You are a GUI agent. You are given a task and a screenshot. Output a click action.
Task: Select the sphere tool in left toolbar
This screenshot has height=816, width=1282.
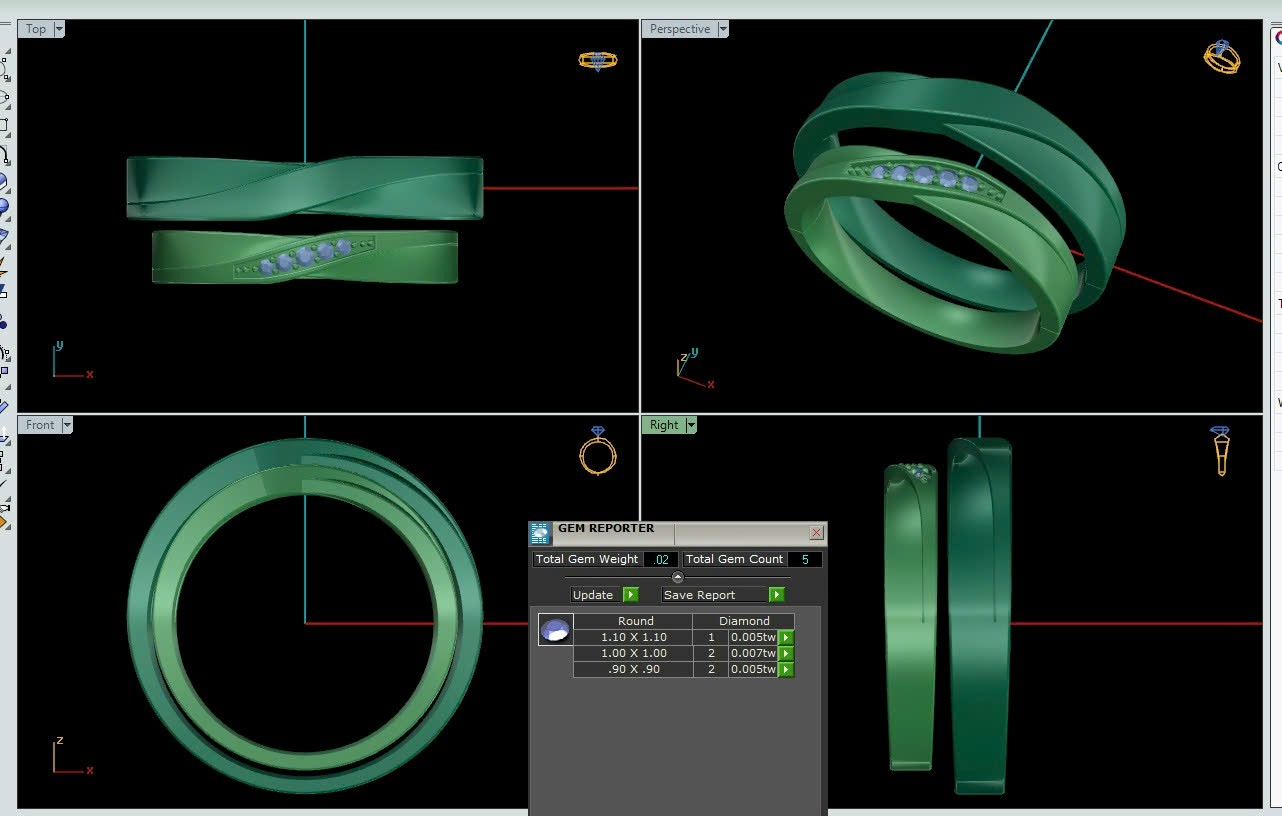[3, 206]
